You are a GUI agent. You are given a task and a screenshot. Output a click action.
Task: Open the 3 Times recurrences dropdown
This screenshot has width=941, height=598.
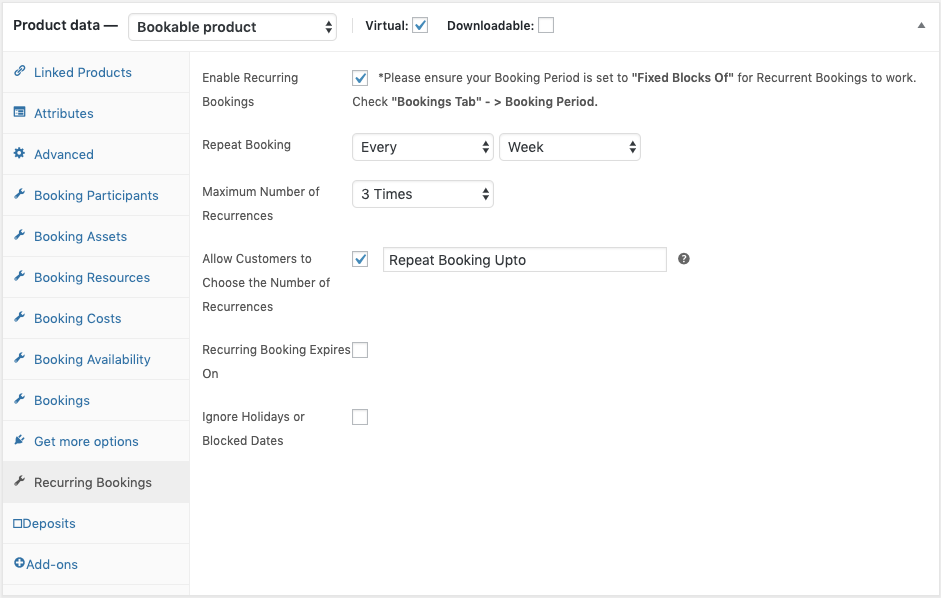(x=422, y=194)
